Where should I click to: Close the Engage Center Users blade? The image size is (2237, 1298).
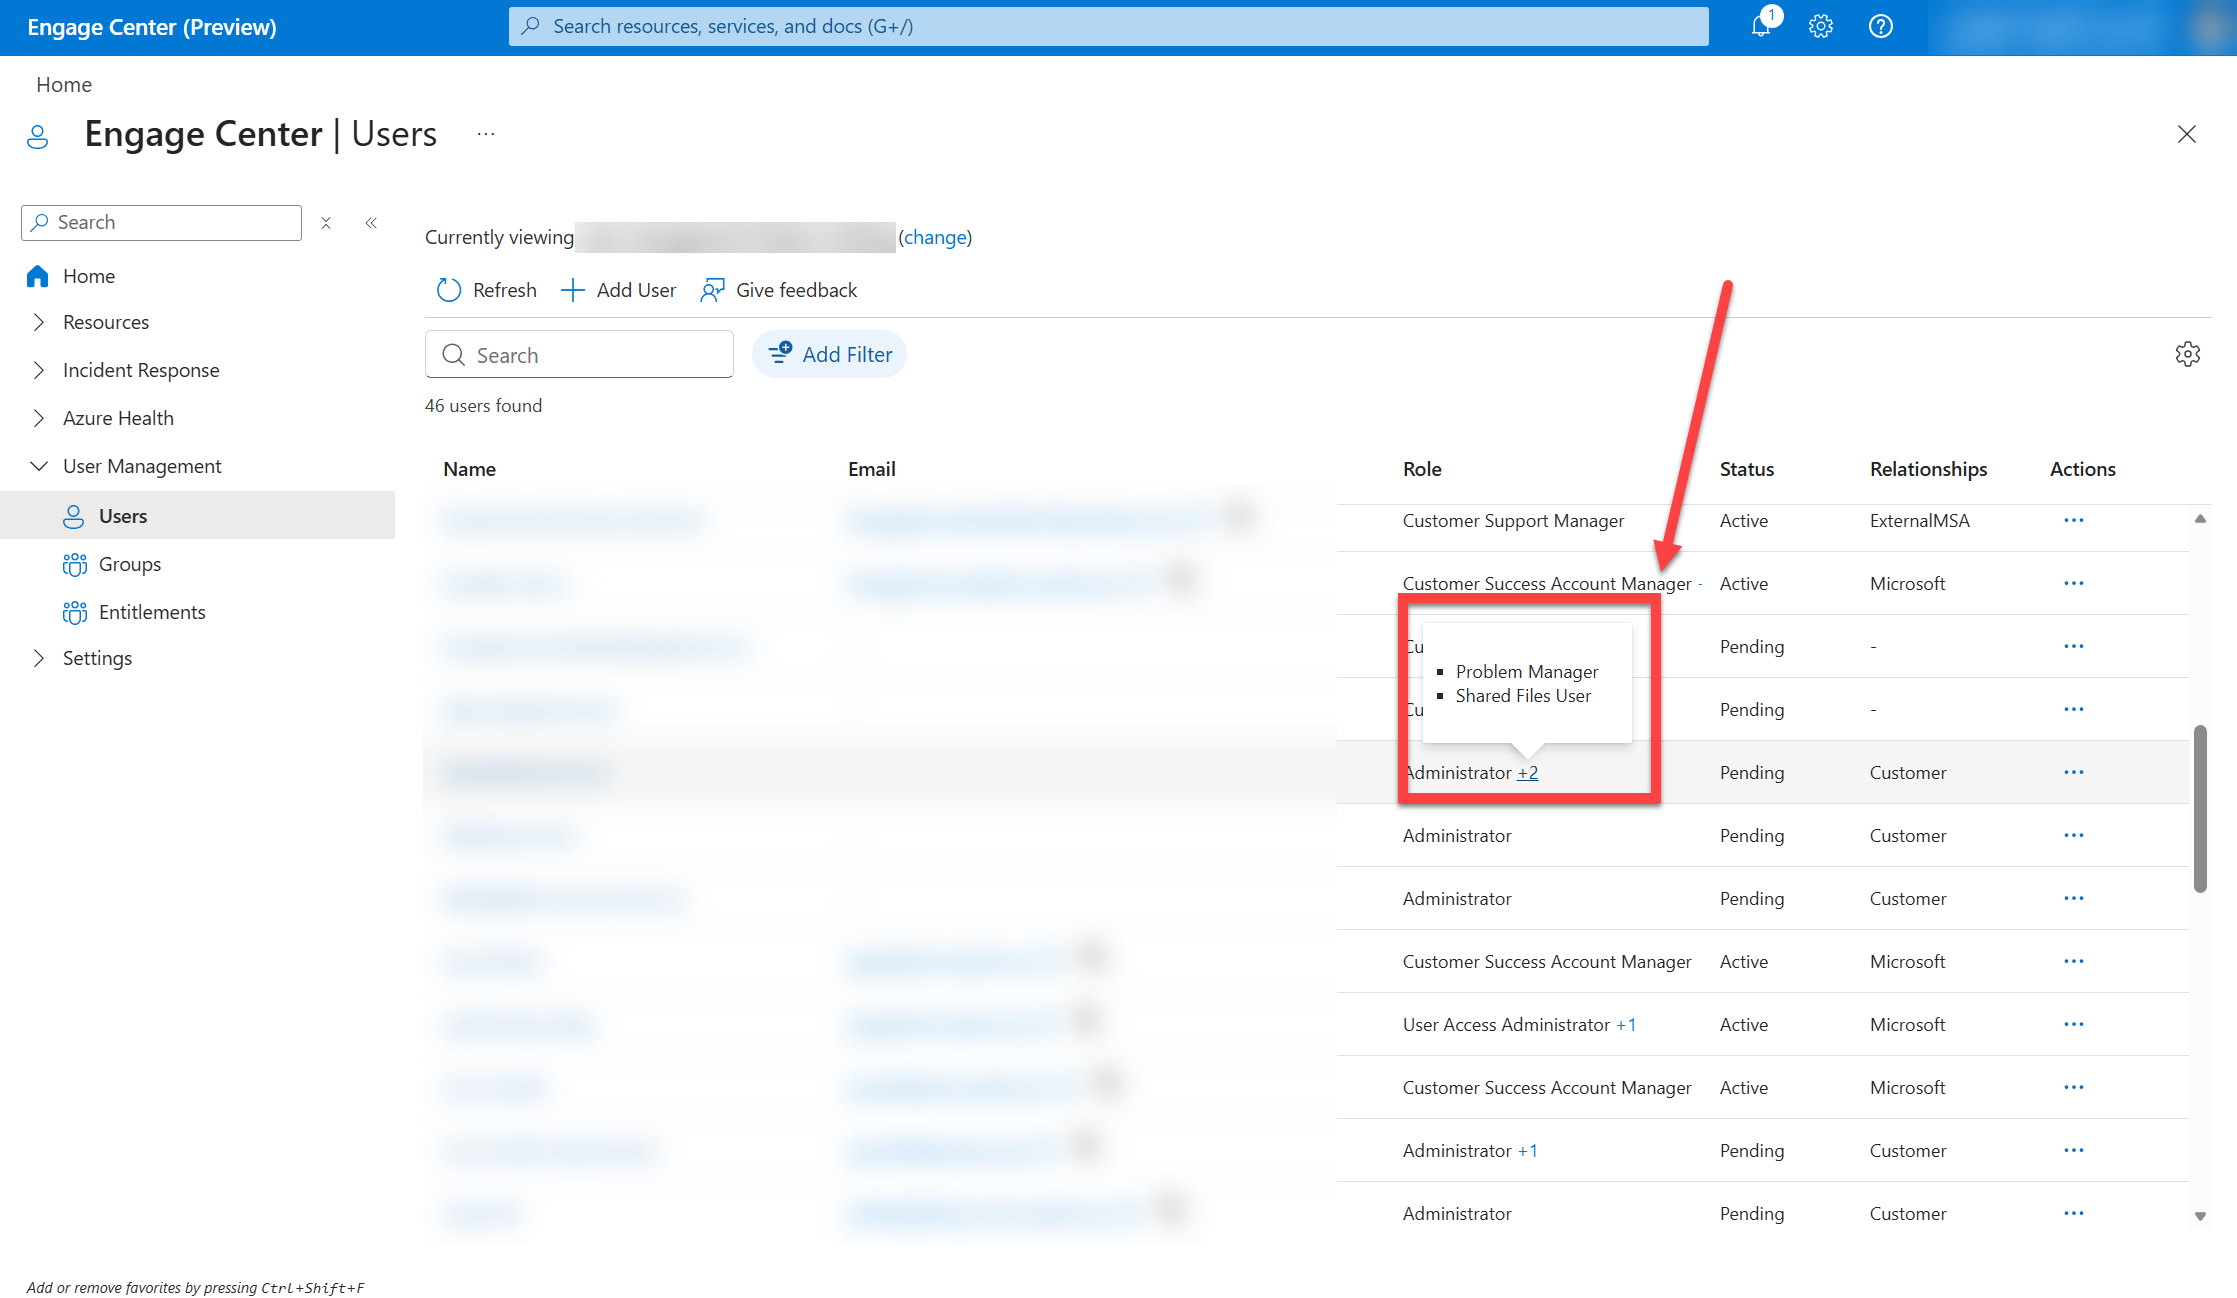[x=2187, y=134]
